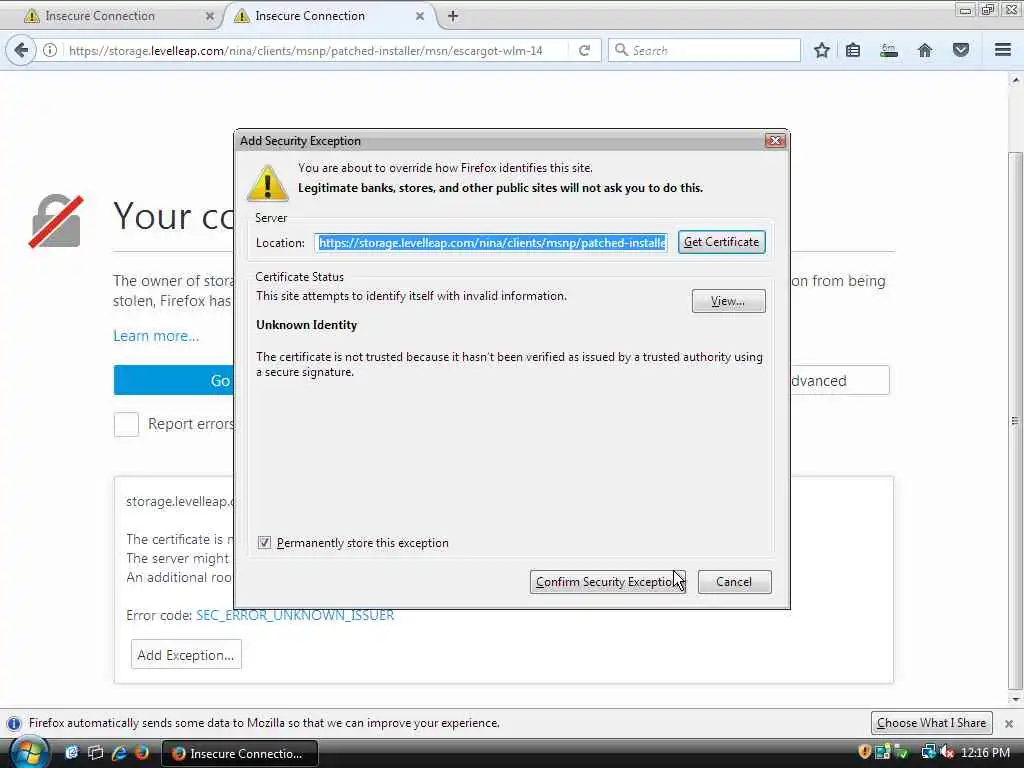
Task: Save page to Pocket icon
Action: click(x=961, y=50)
